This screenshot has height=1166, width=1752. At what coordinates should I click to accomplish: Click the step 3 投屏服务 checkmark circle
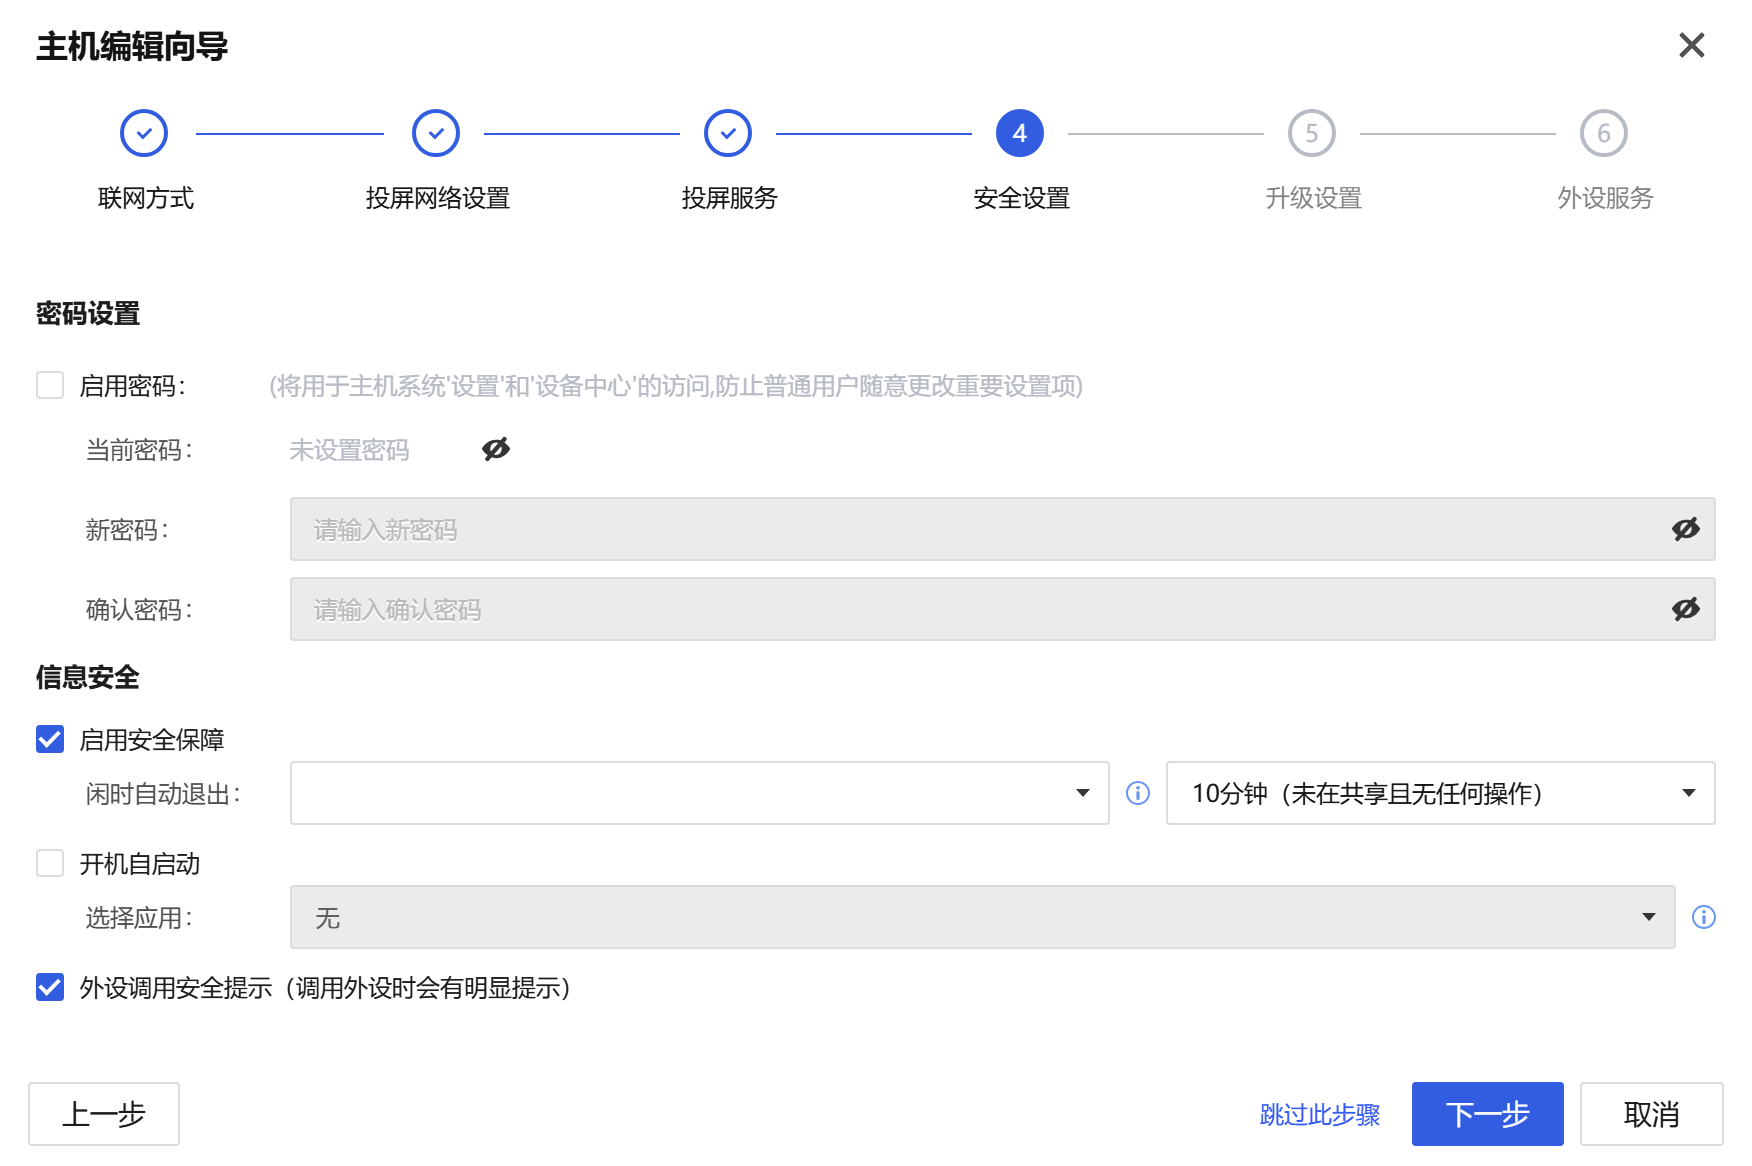click(x=728, y=133)
